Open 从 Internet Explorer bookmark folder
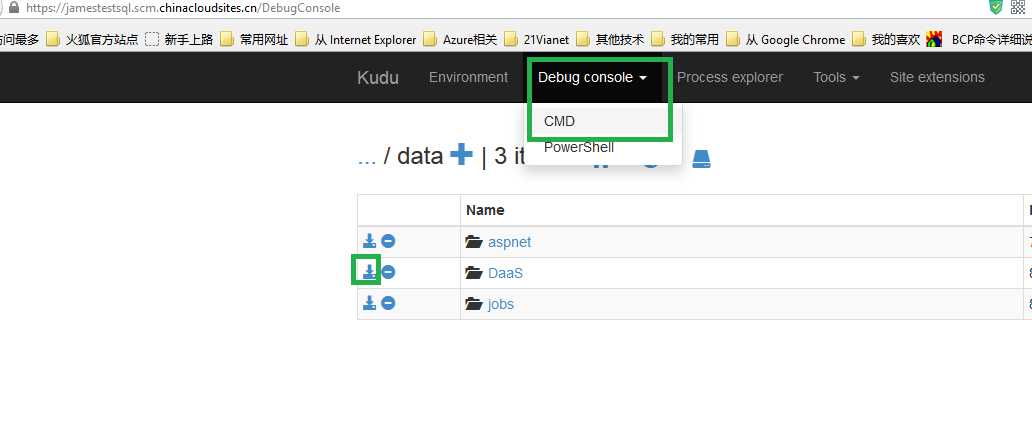This screenshot has width=1032, height=439. (355, 39)
